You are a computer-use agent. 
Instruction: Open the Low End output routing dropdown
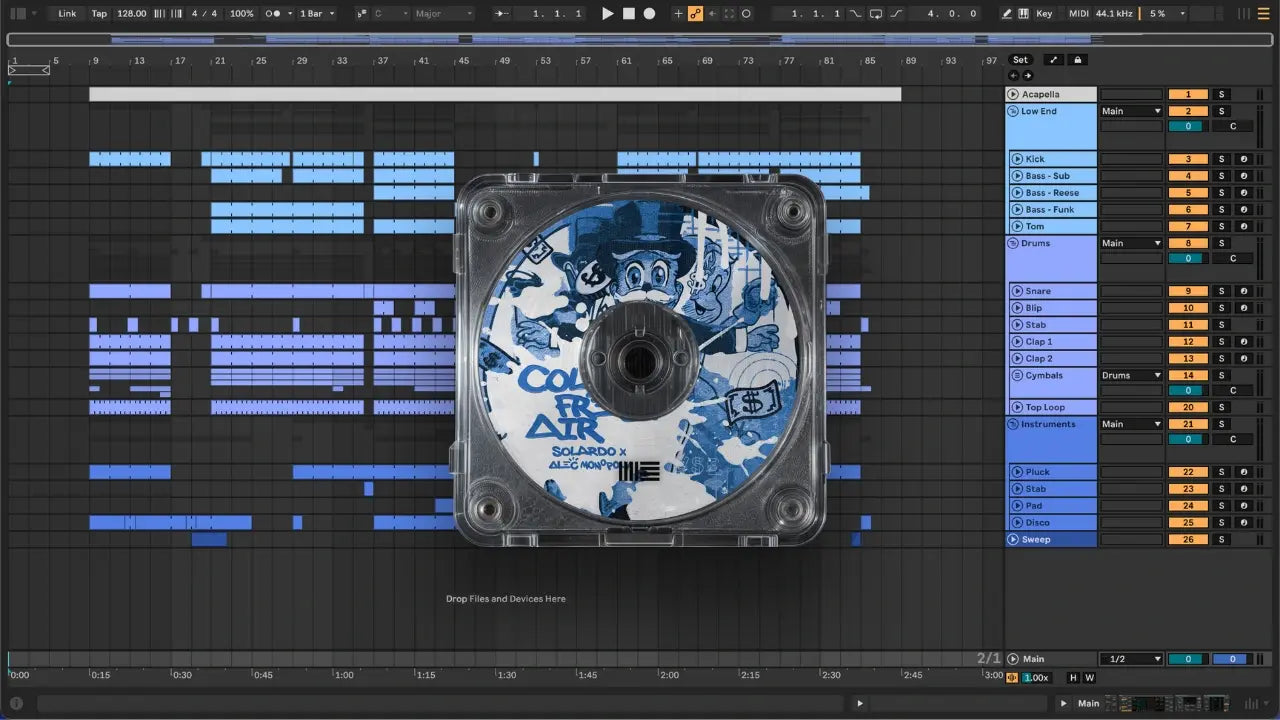pyautogui.click(x=1131, y=111)
